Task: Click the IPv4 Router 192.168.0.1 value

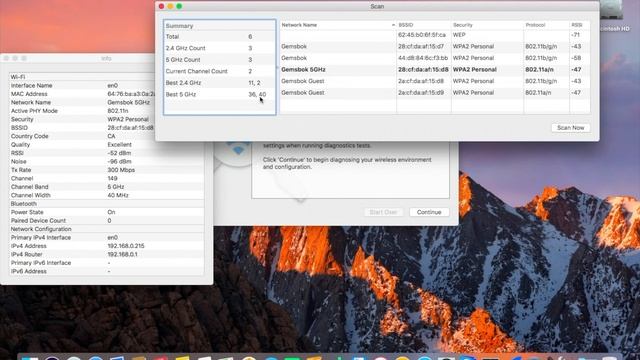Action: click(x=122, y=254)
